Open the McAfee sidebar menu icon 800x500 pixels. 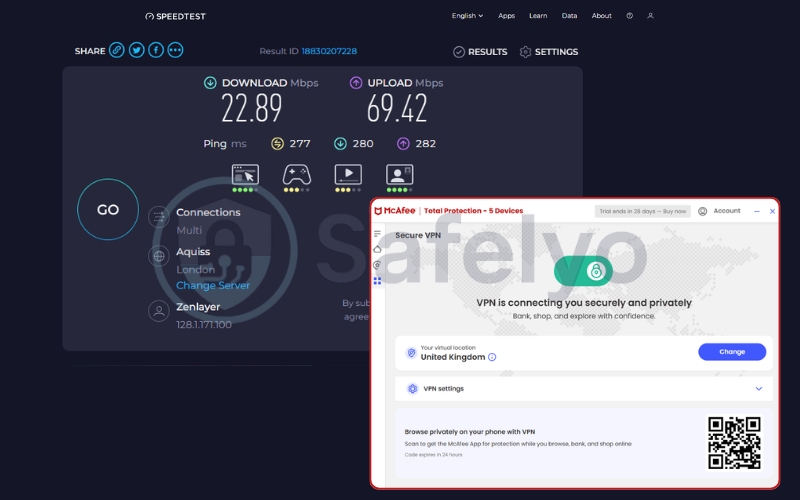pyautogui.click(x=377, y=234)
